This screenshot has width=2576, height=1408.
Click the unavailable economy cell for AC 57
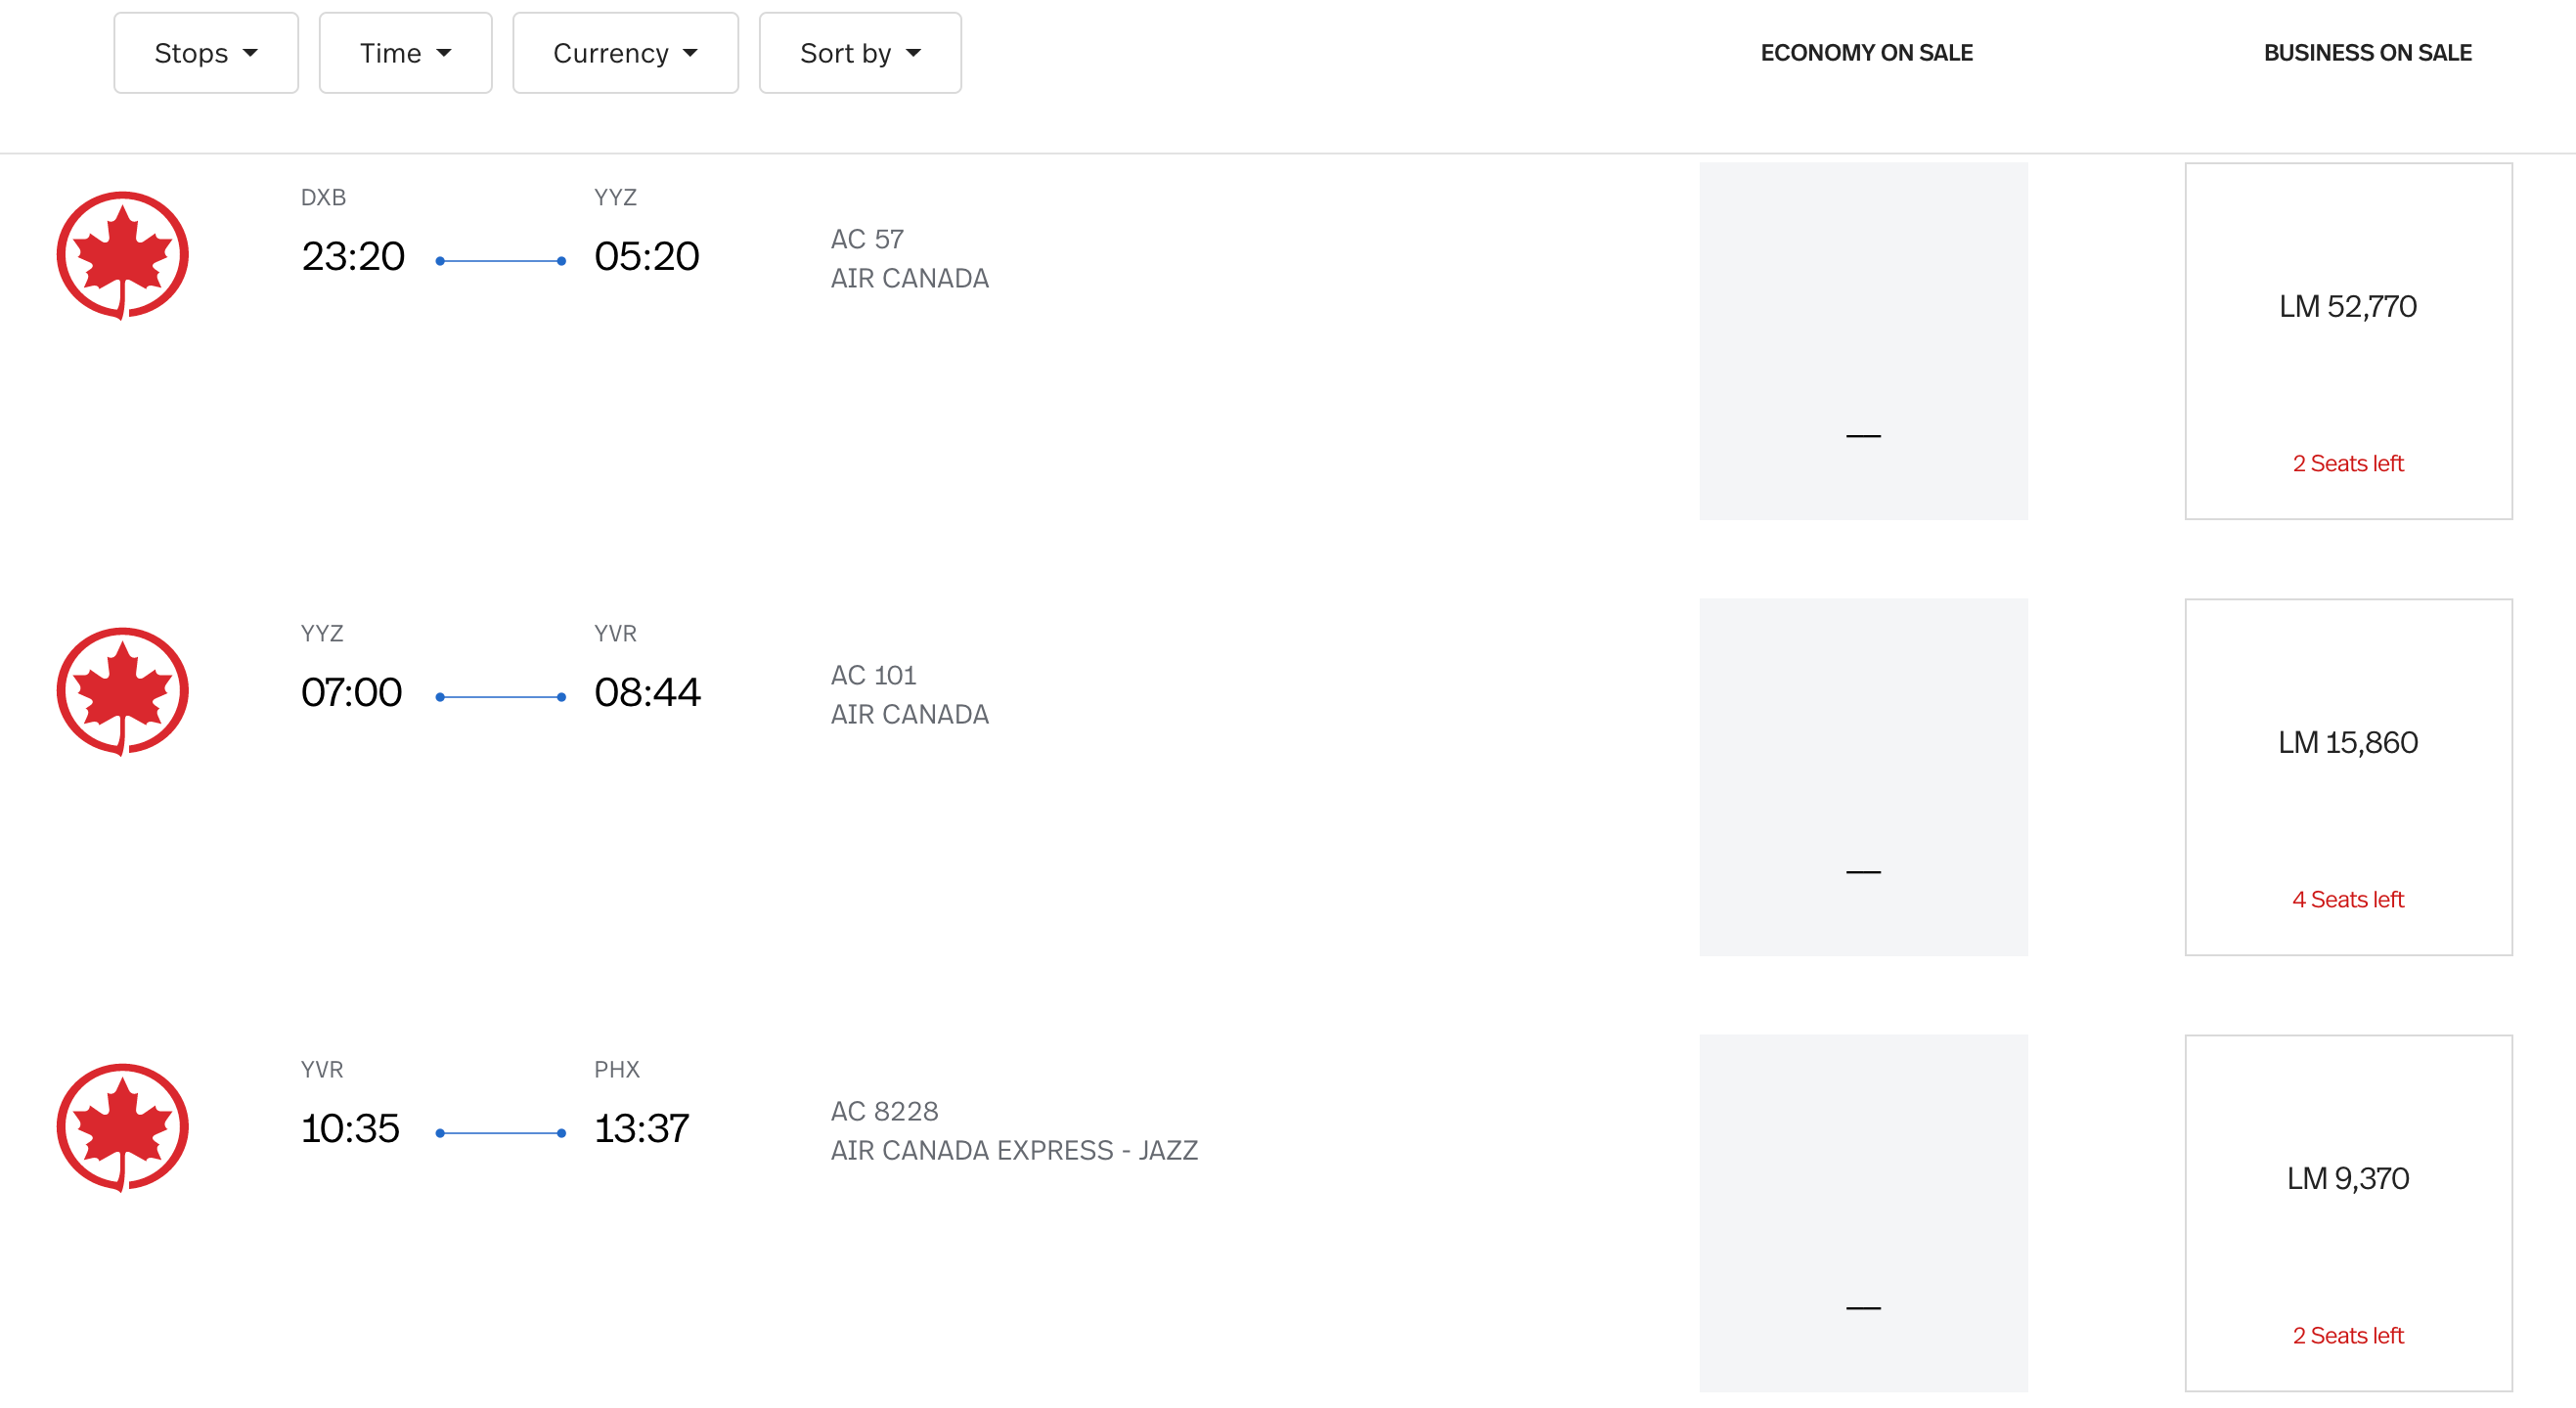(x=1863, y=341)
